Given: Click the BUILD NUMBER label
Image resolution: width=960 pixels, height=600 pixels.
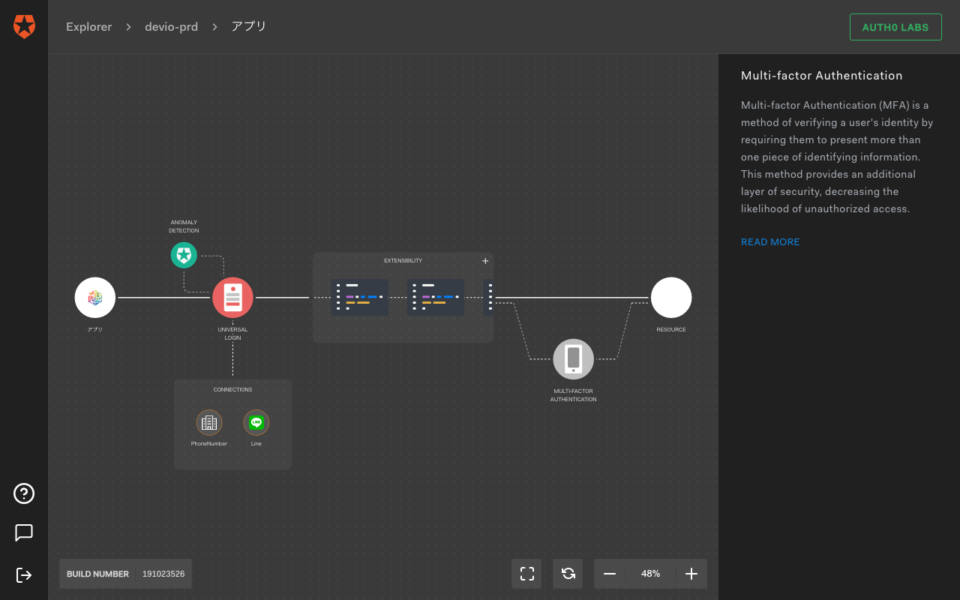Looking at the screenshot, I should [x=97, y=574].
